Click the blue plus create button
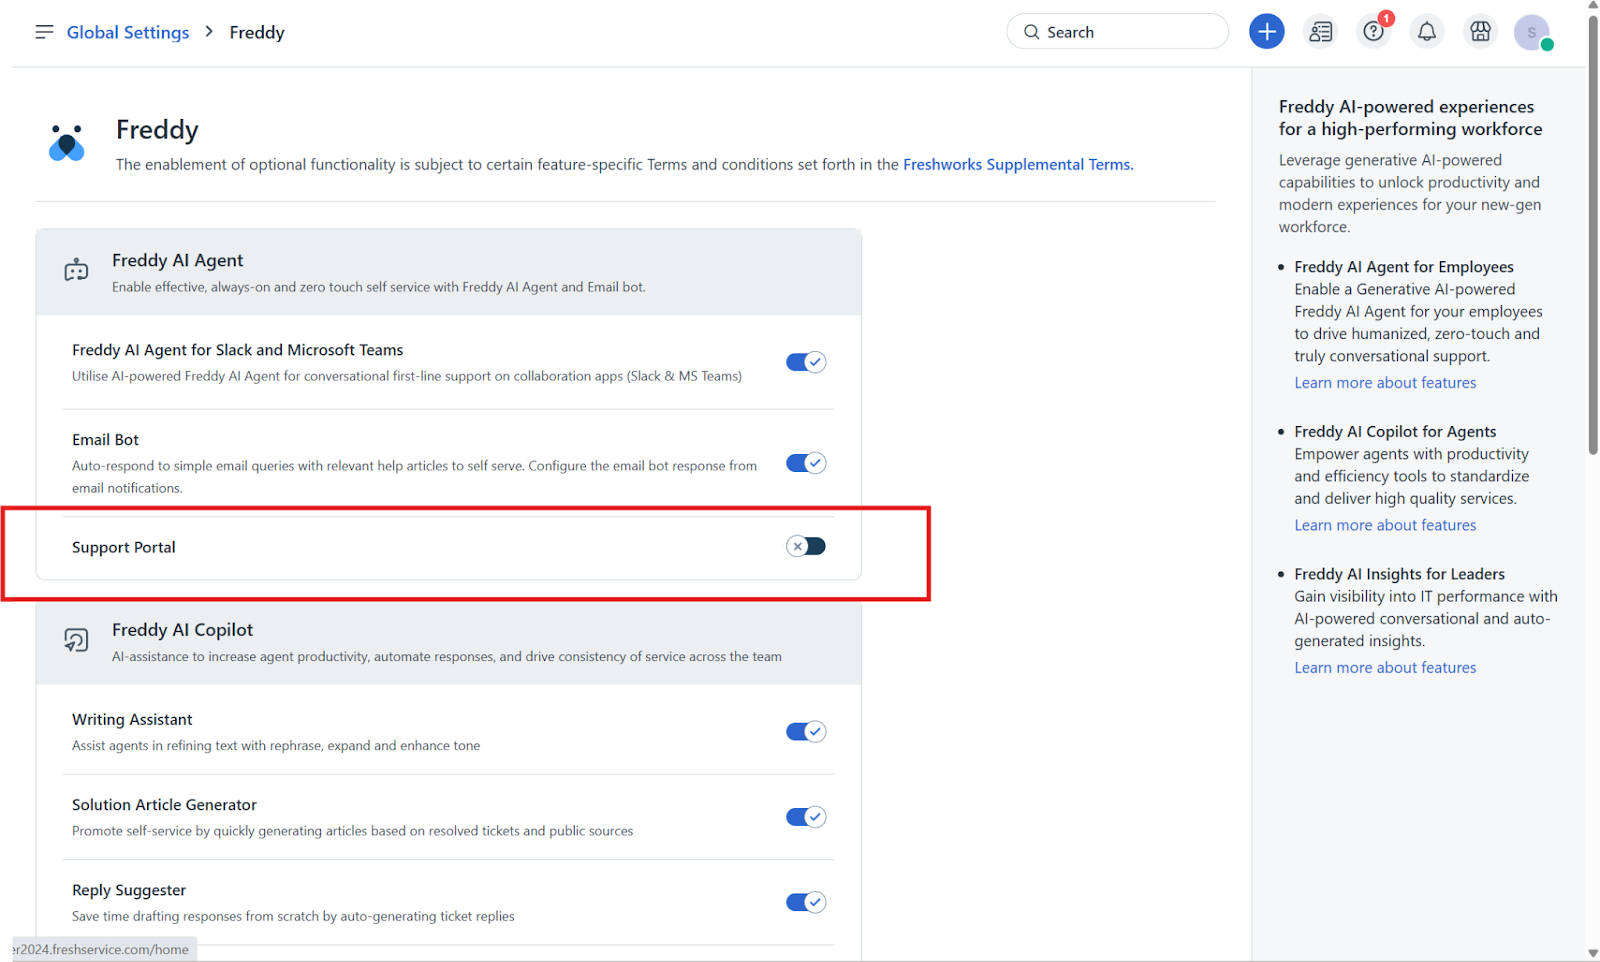This screenshot has width=1600, height=962. (1266, 32)
